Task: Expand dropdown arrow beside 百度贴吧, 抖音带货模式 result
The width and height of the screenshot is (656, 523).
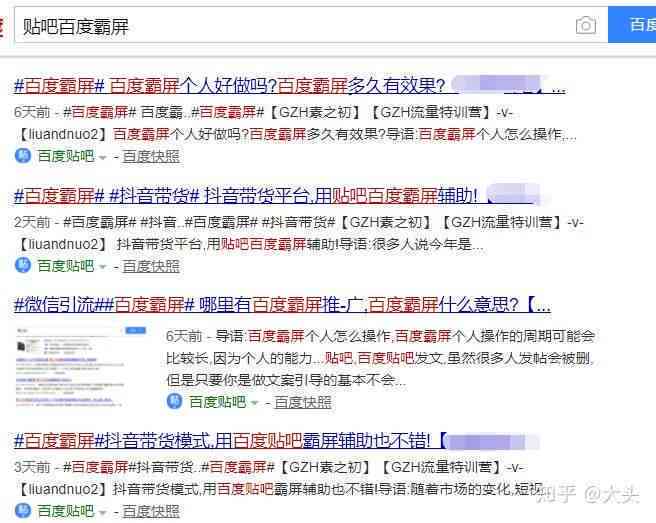Action: (x=102, y=512)
